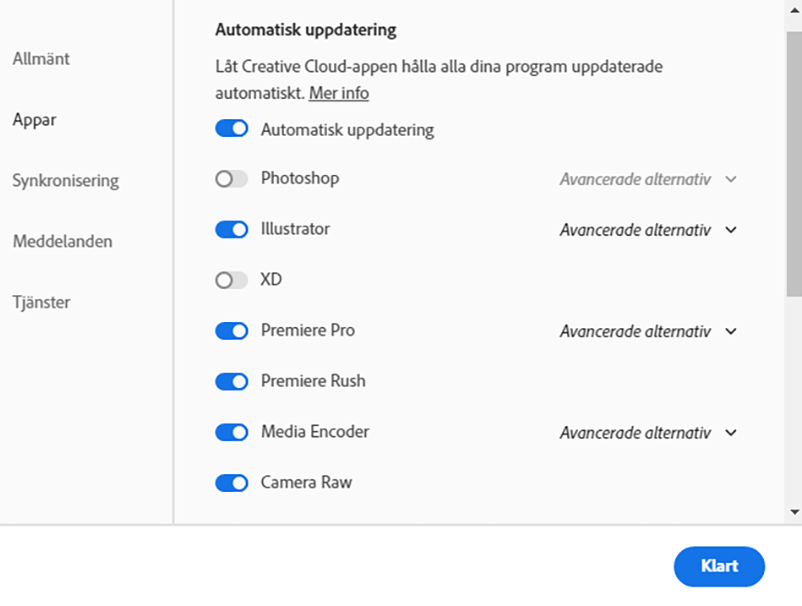Open the Allmänt settings tab

pos(41,59)
